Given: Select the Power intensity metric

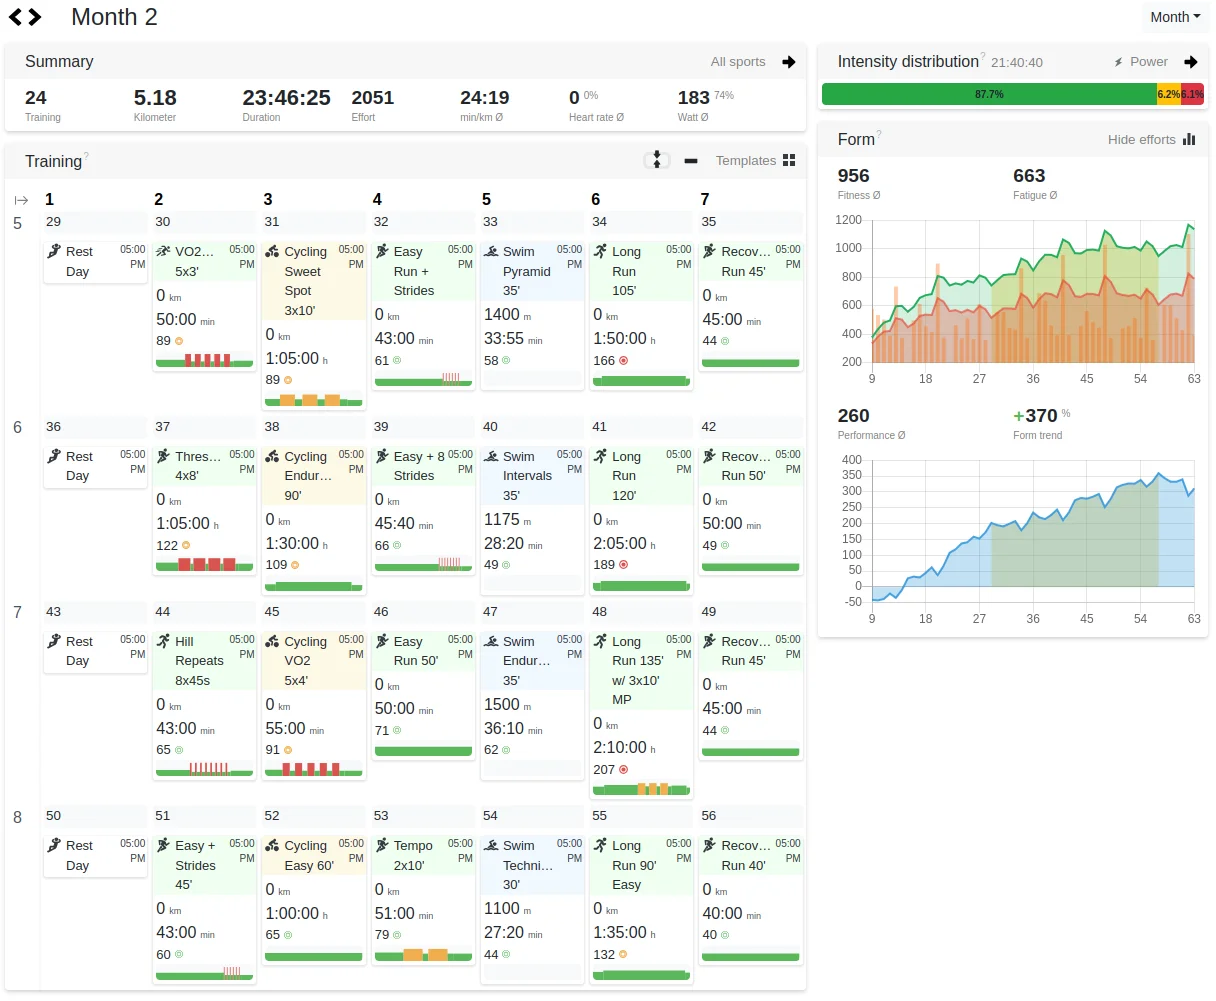Looking at the screenshot, I should [x=1141, y=62].
